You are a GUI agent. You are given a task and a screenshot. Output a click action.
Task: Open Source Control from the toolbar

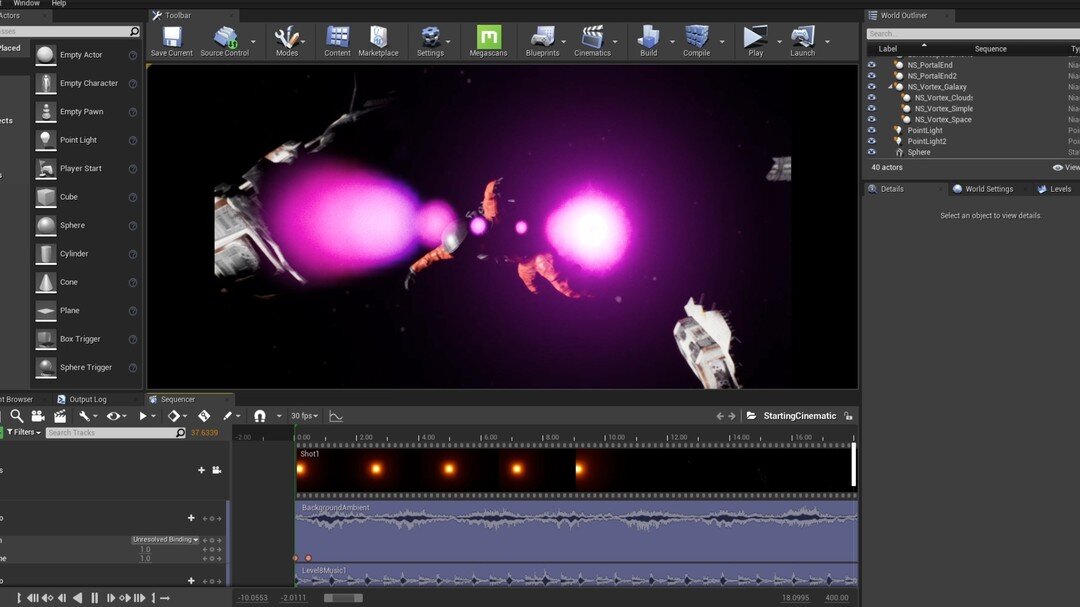pos(225,41)
